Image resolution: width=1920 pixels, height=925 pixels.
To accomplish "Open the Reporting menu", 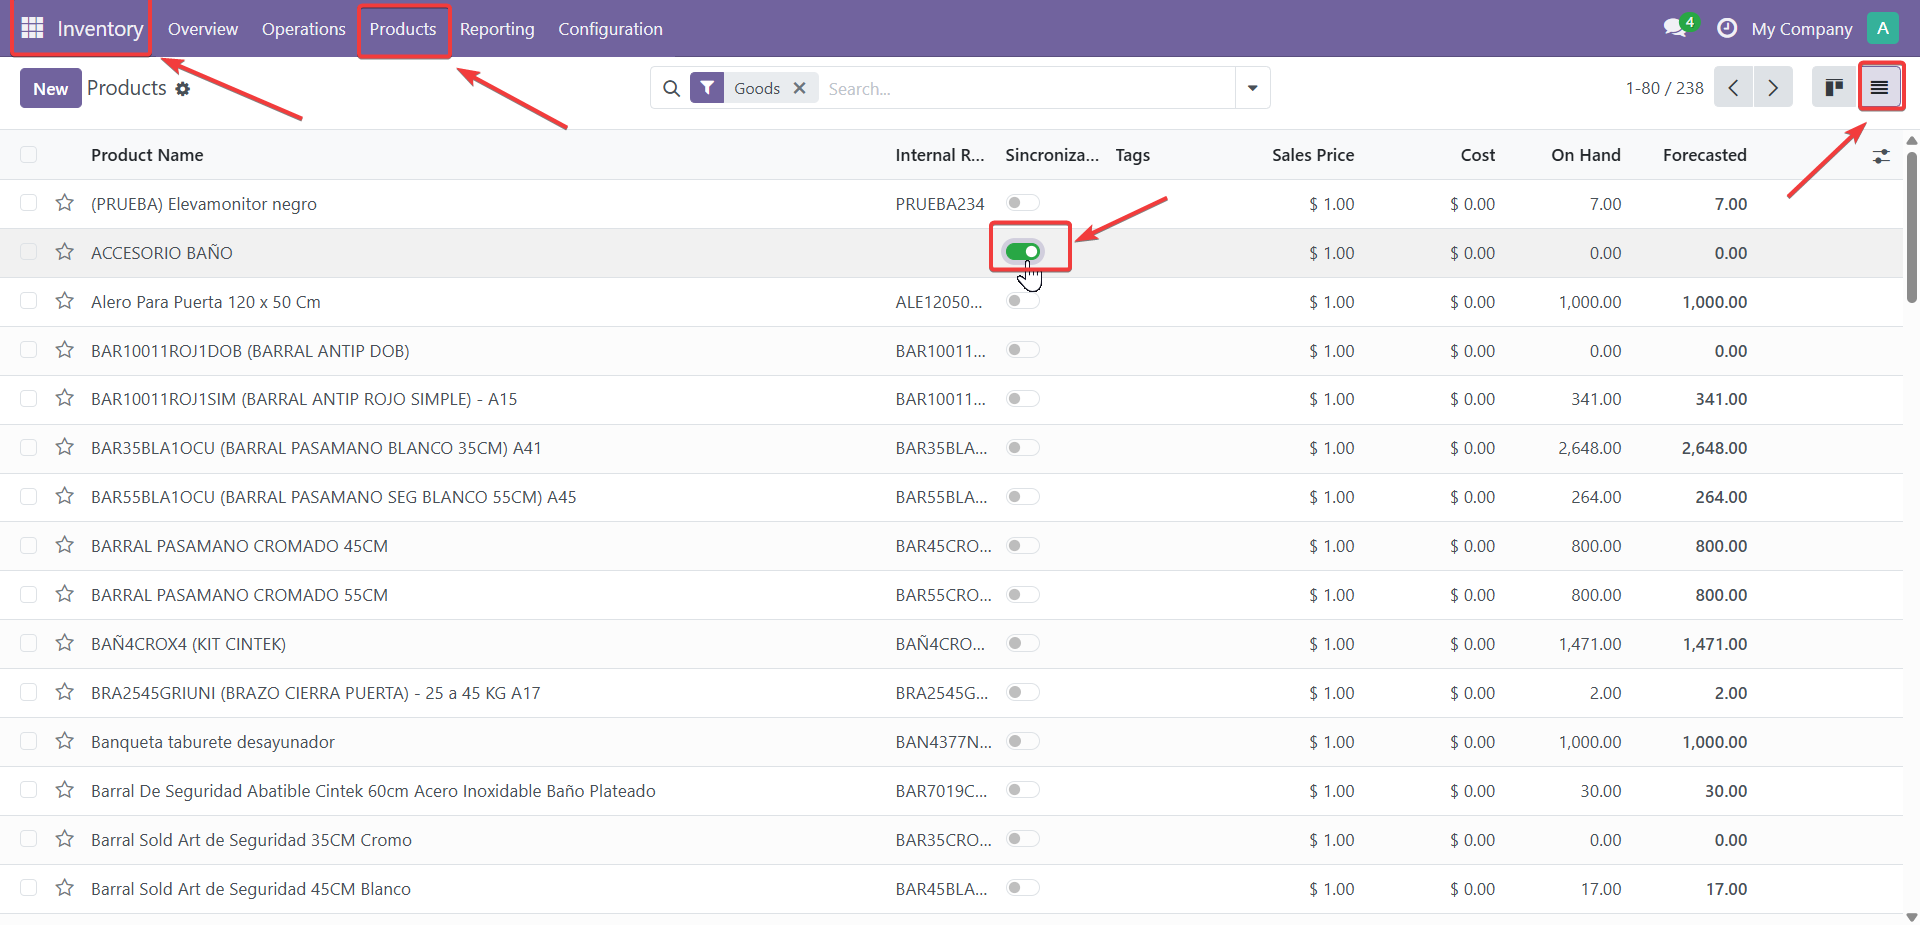I will point(497,29).
